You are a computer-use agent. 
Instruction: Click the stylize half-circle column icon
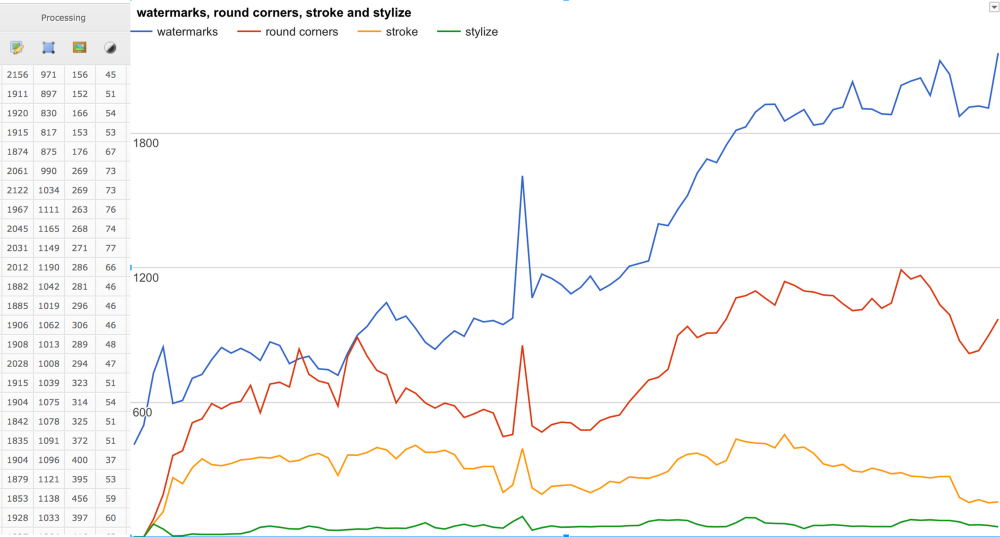point(110,48)
